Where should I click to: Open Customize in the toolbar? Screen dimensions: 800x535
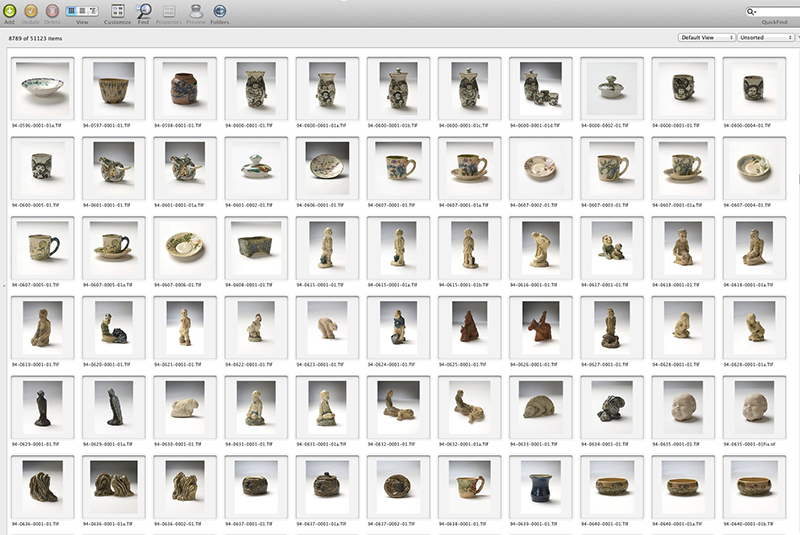116,10
